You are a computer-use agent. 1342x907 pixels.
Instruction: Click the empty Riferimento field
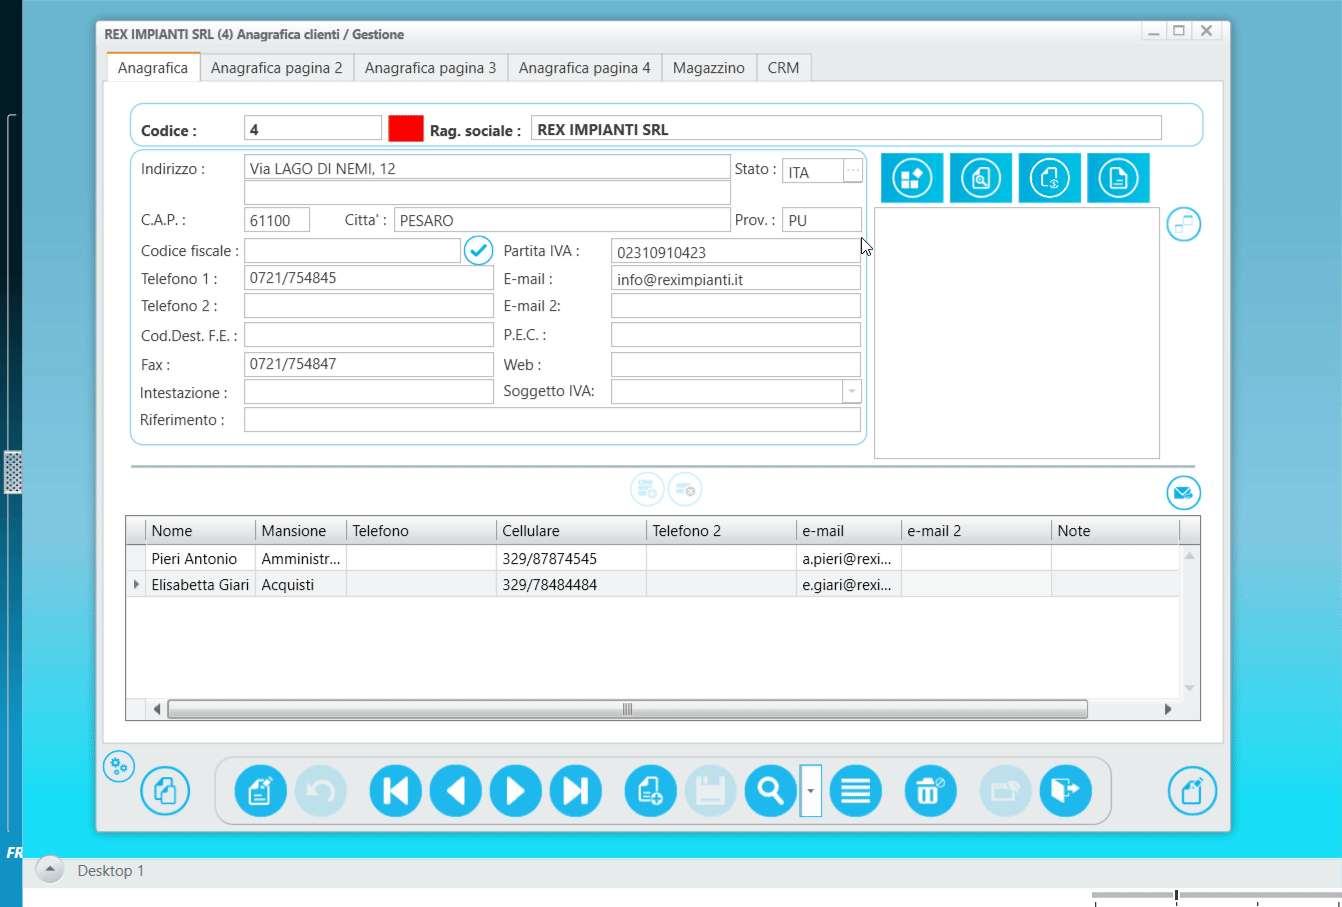(552, 420)
